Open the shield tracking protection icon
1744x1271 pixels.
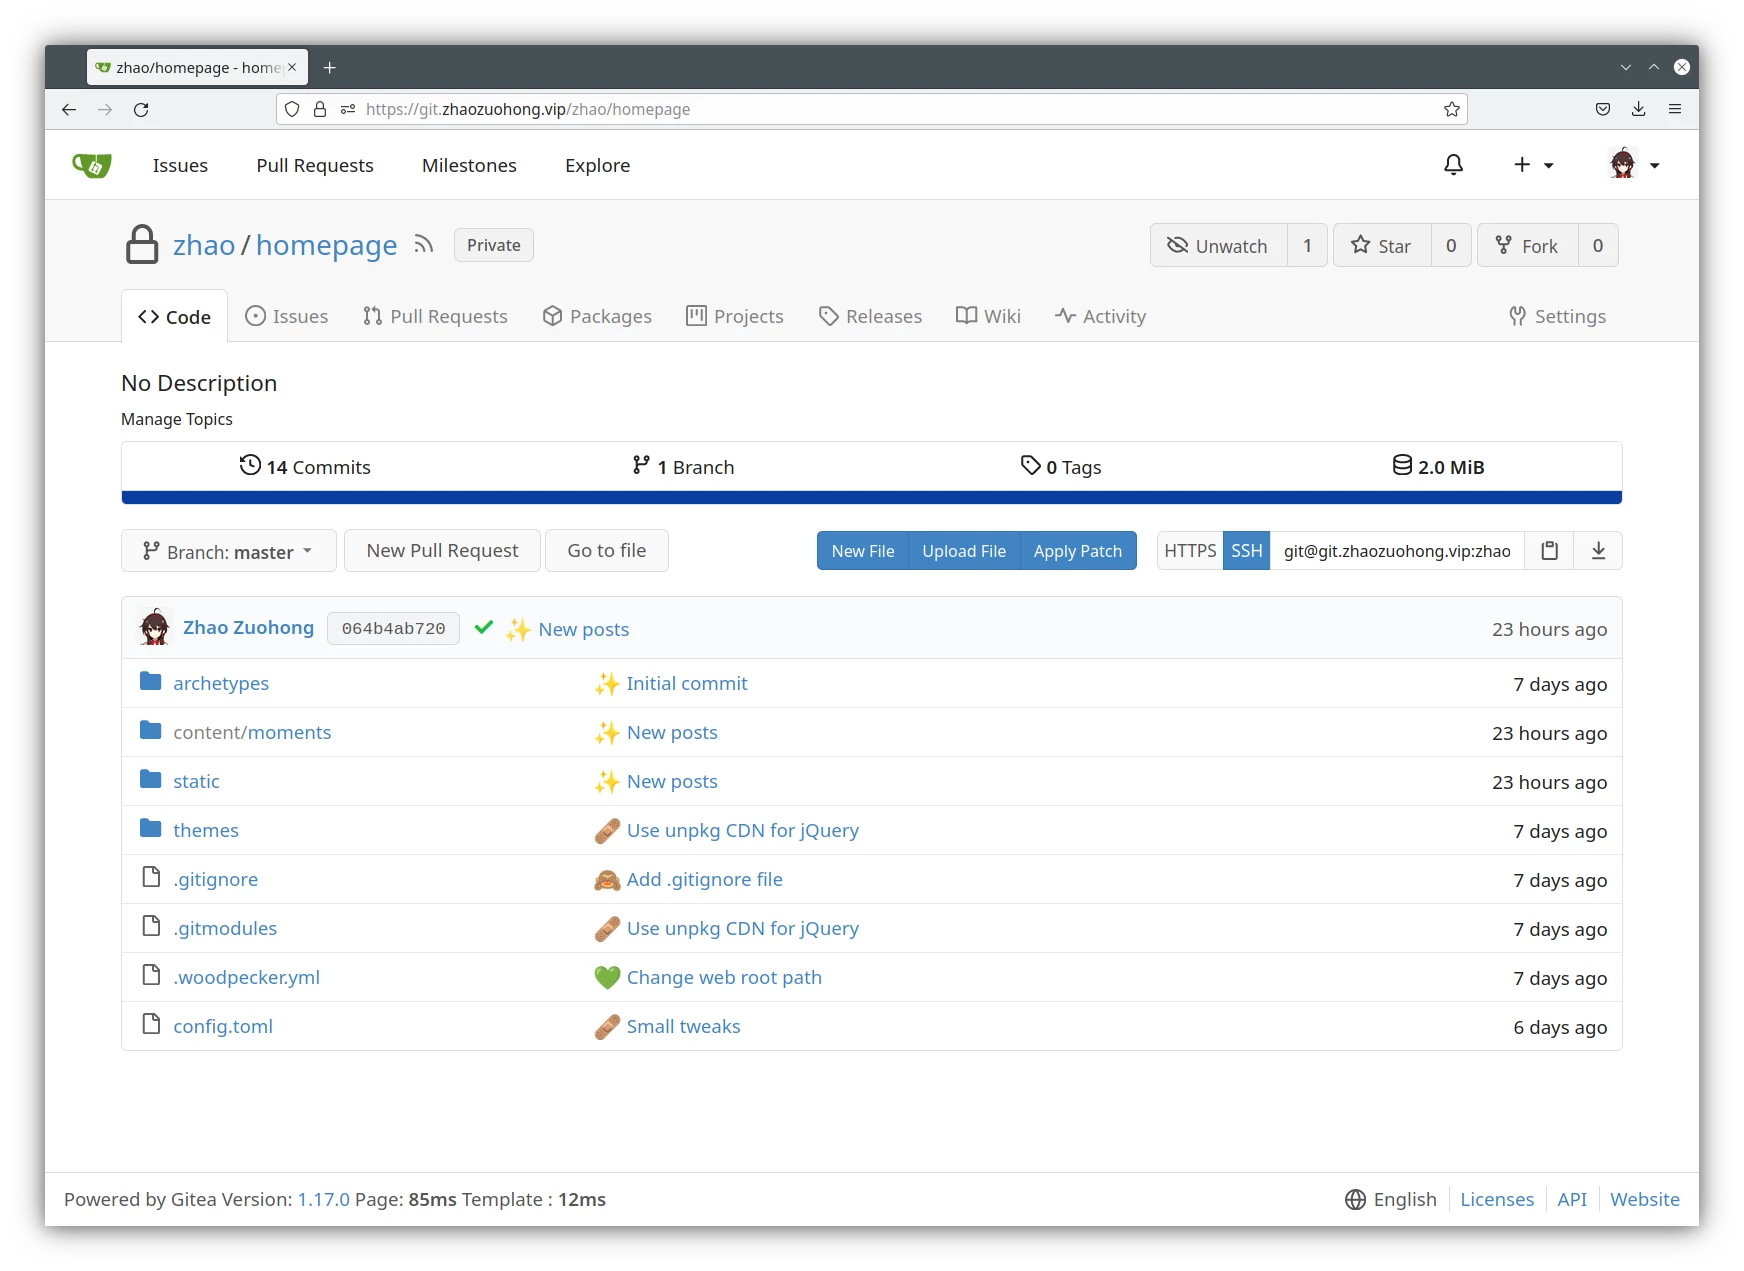pos(292,110)
